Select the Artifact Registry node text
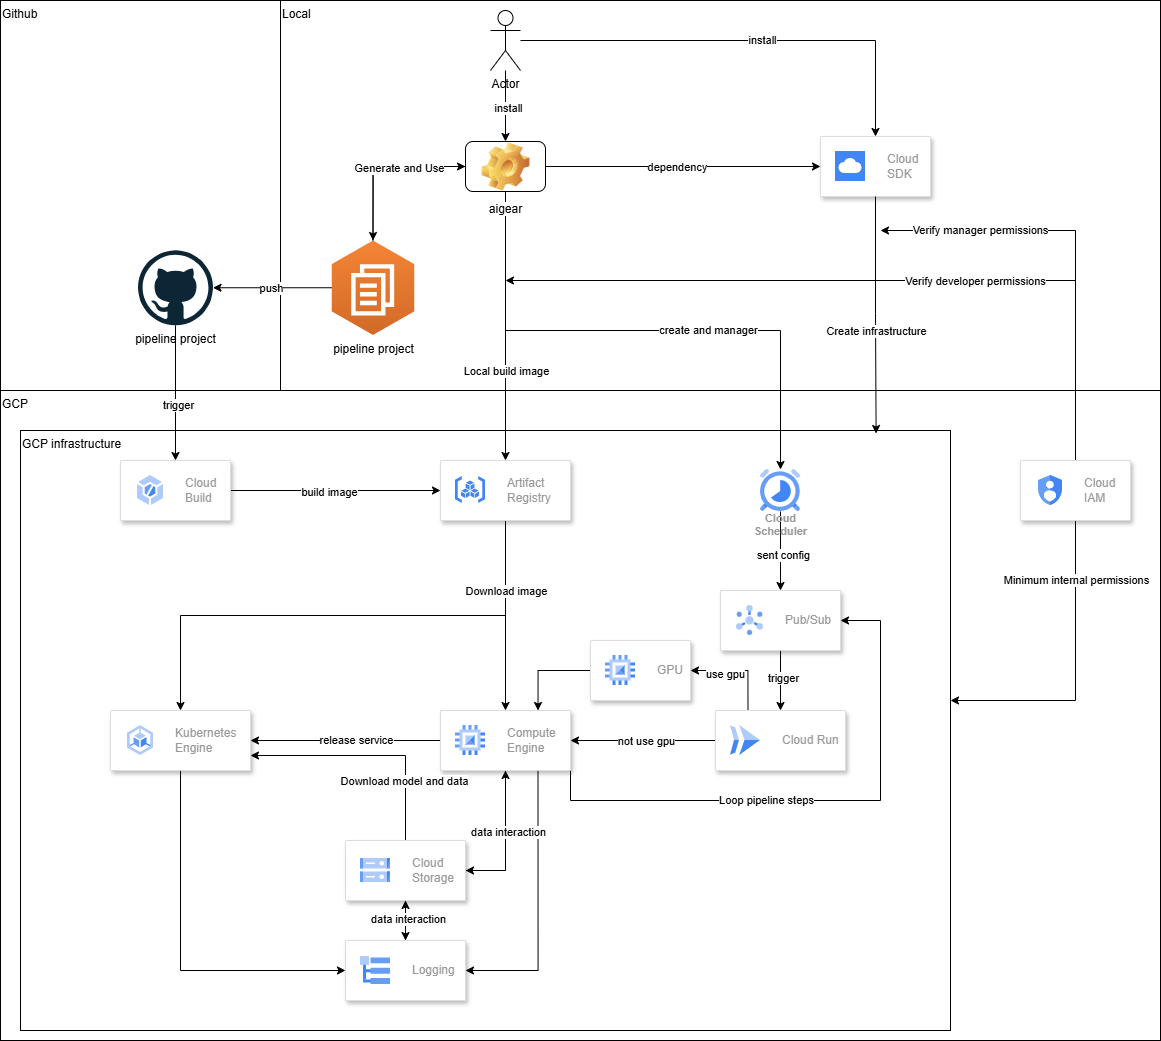 click(529, 490)
